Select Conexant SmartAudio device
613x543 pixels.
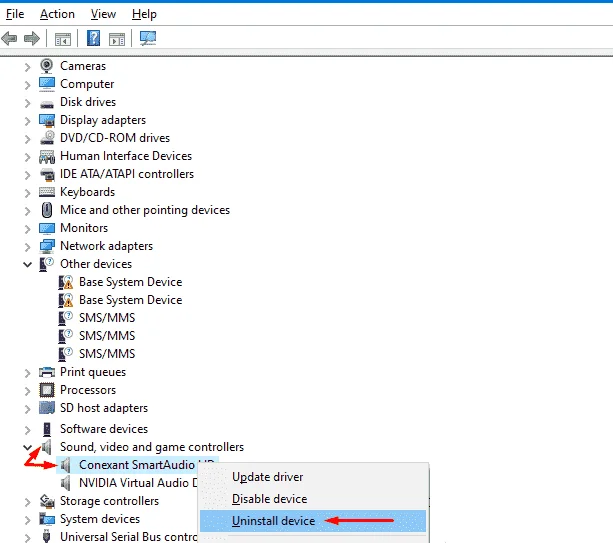click(137, 465)
